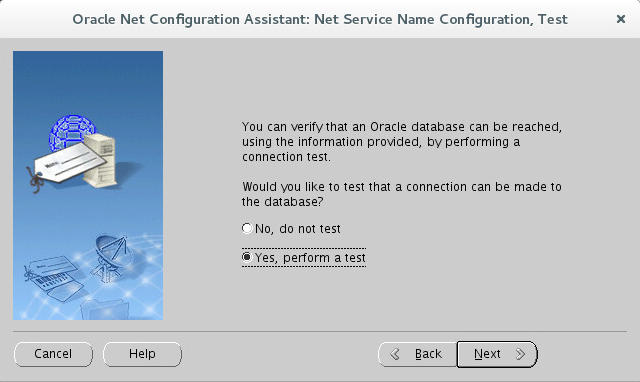640x382 pixels.
Task: Click the right chevron on the Next button
Action: point(520,354)
